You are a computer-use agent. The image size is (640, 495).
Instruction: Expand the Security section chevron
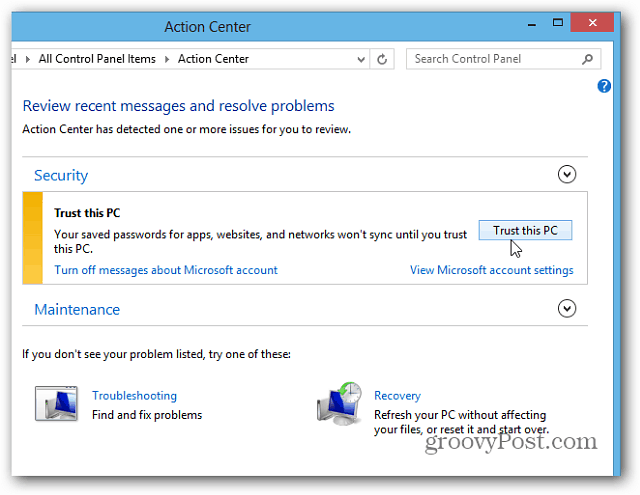[567, 174]
